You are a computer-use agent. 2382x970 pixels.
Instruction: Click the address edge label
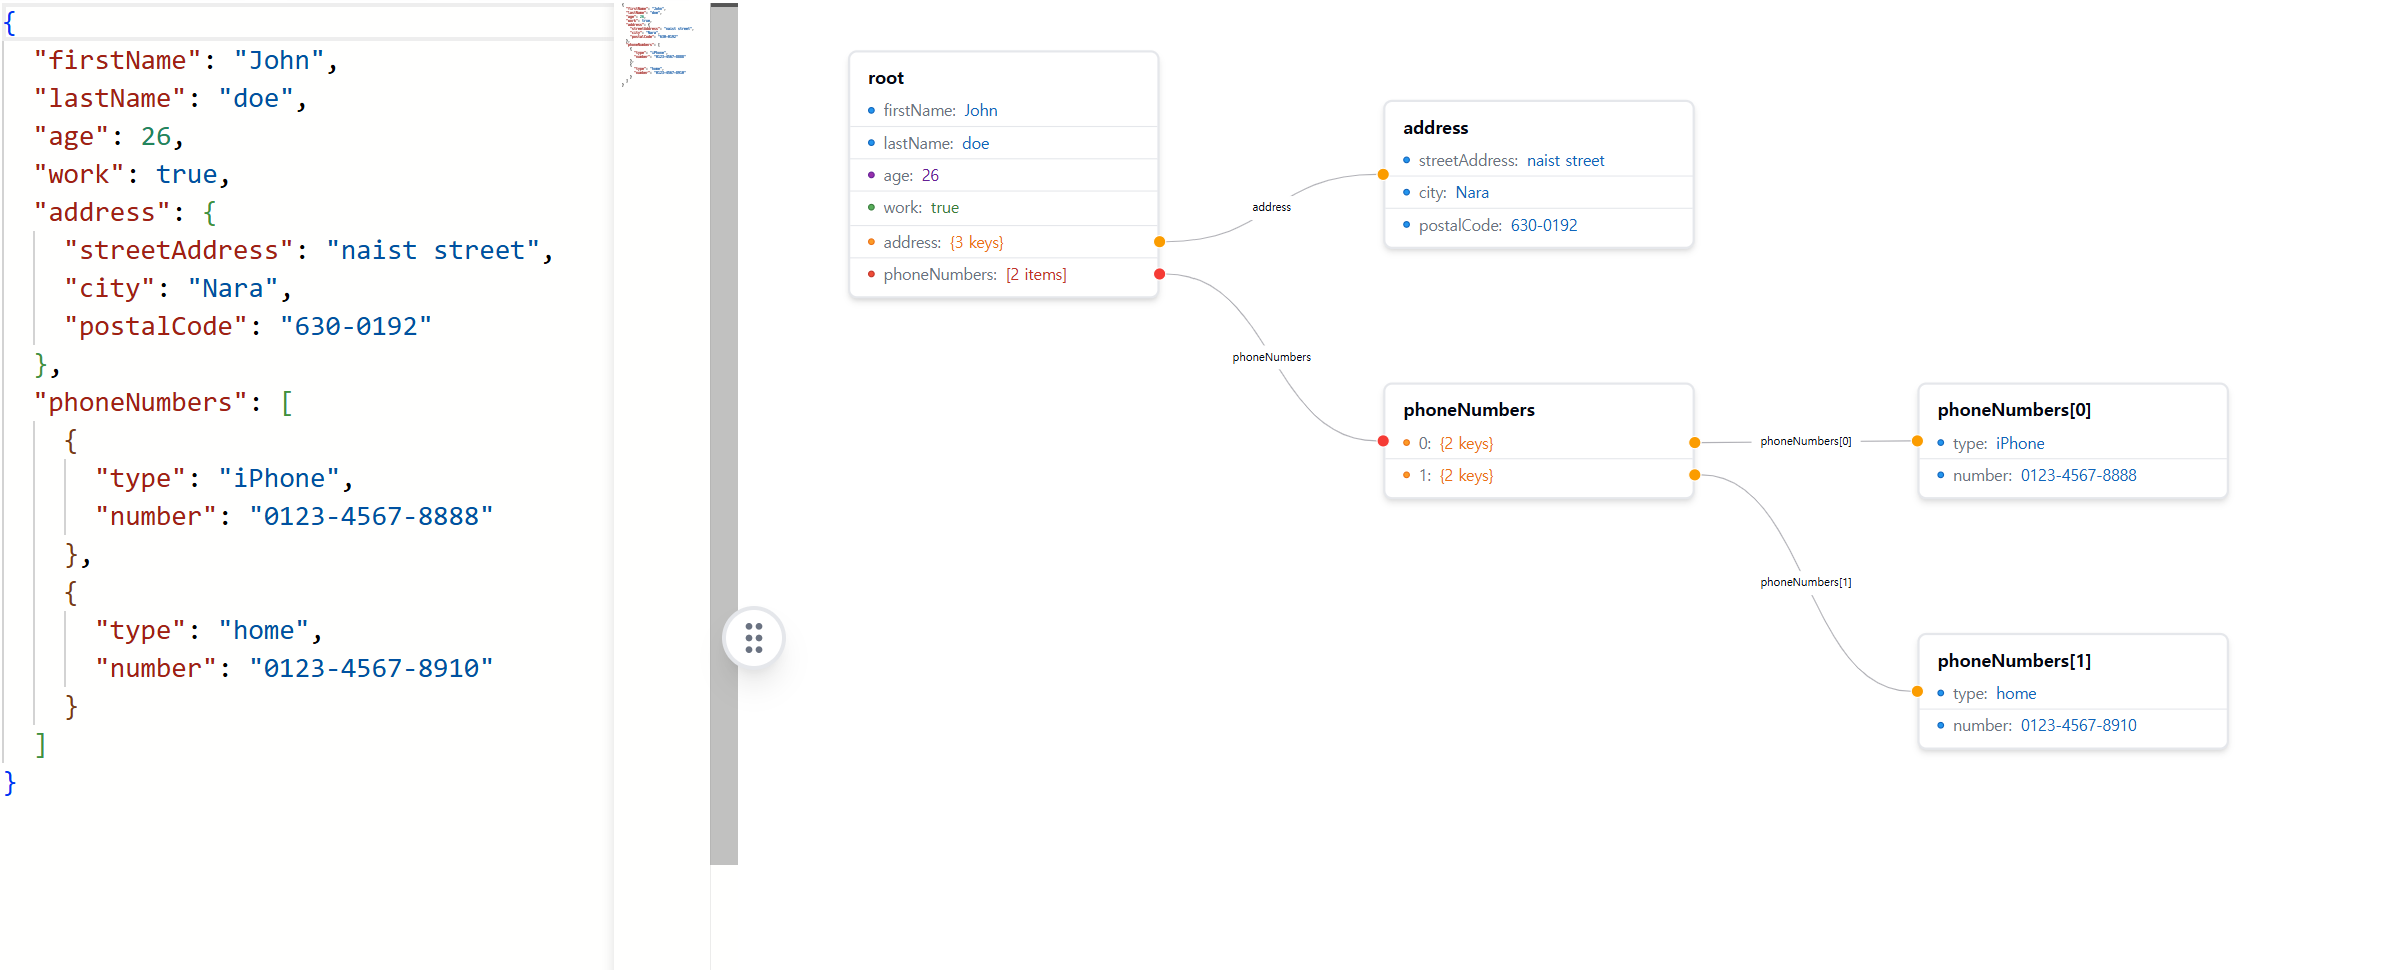tap(1271, 207)
